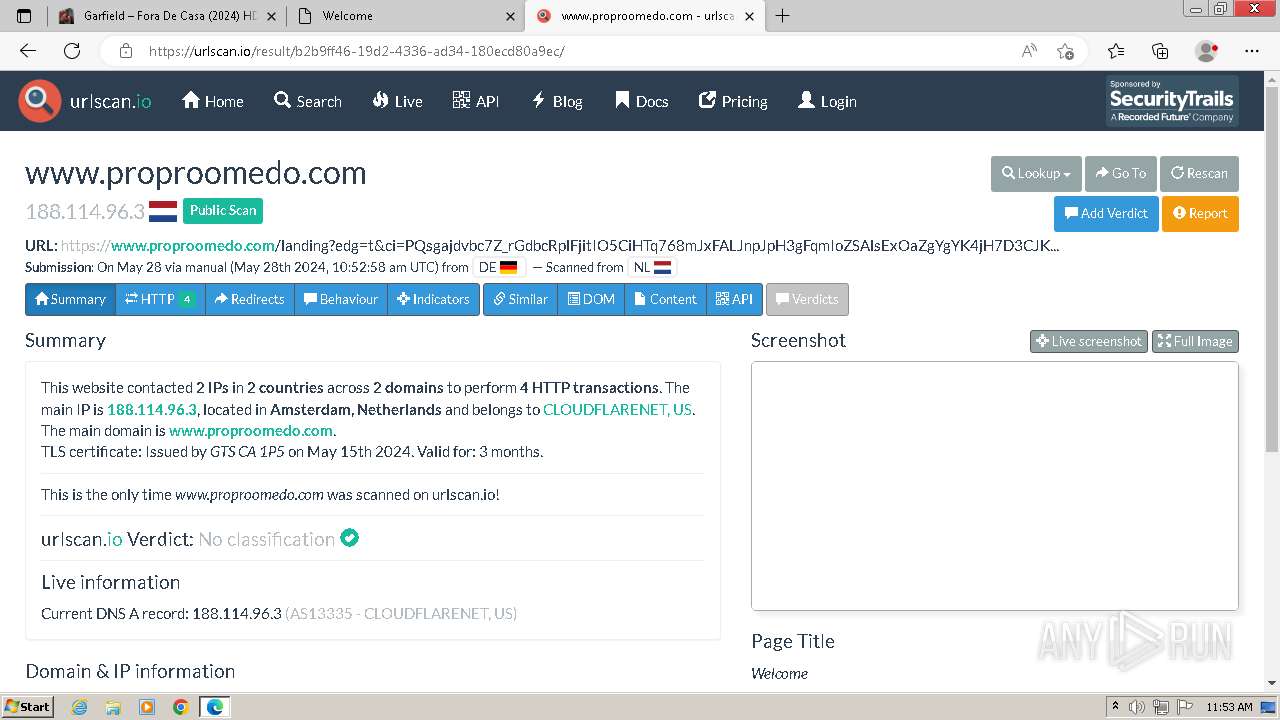This screenshot has height=720, width=1280.
Task: Click the urlscan.io logo icon
Action: [x=40, y=101]
